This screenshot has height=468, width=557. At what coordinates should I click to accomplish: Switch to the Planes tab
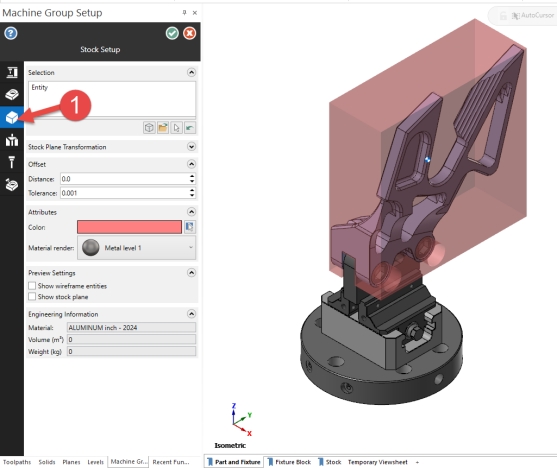click(71, 462)
